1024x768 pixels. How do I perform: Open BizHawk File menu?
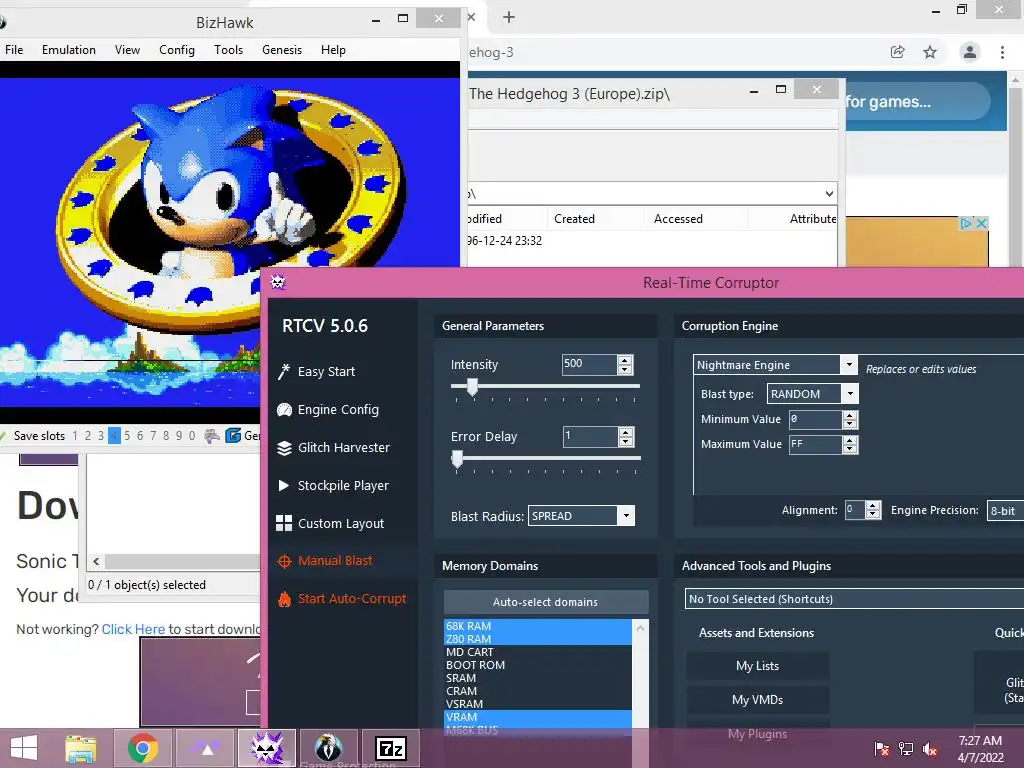click(14, 50)
